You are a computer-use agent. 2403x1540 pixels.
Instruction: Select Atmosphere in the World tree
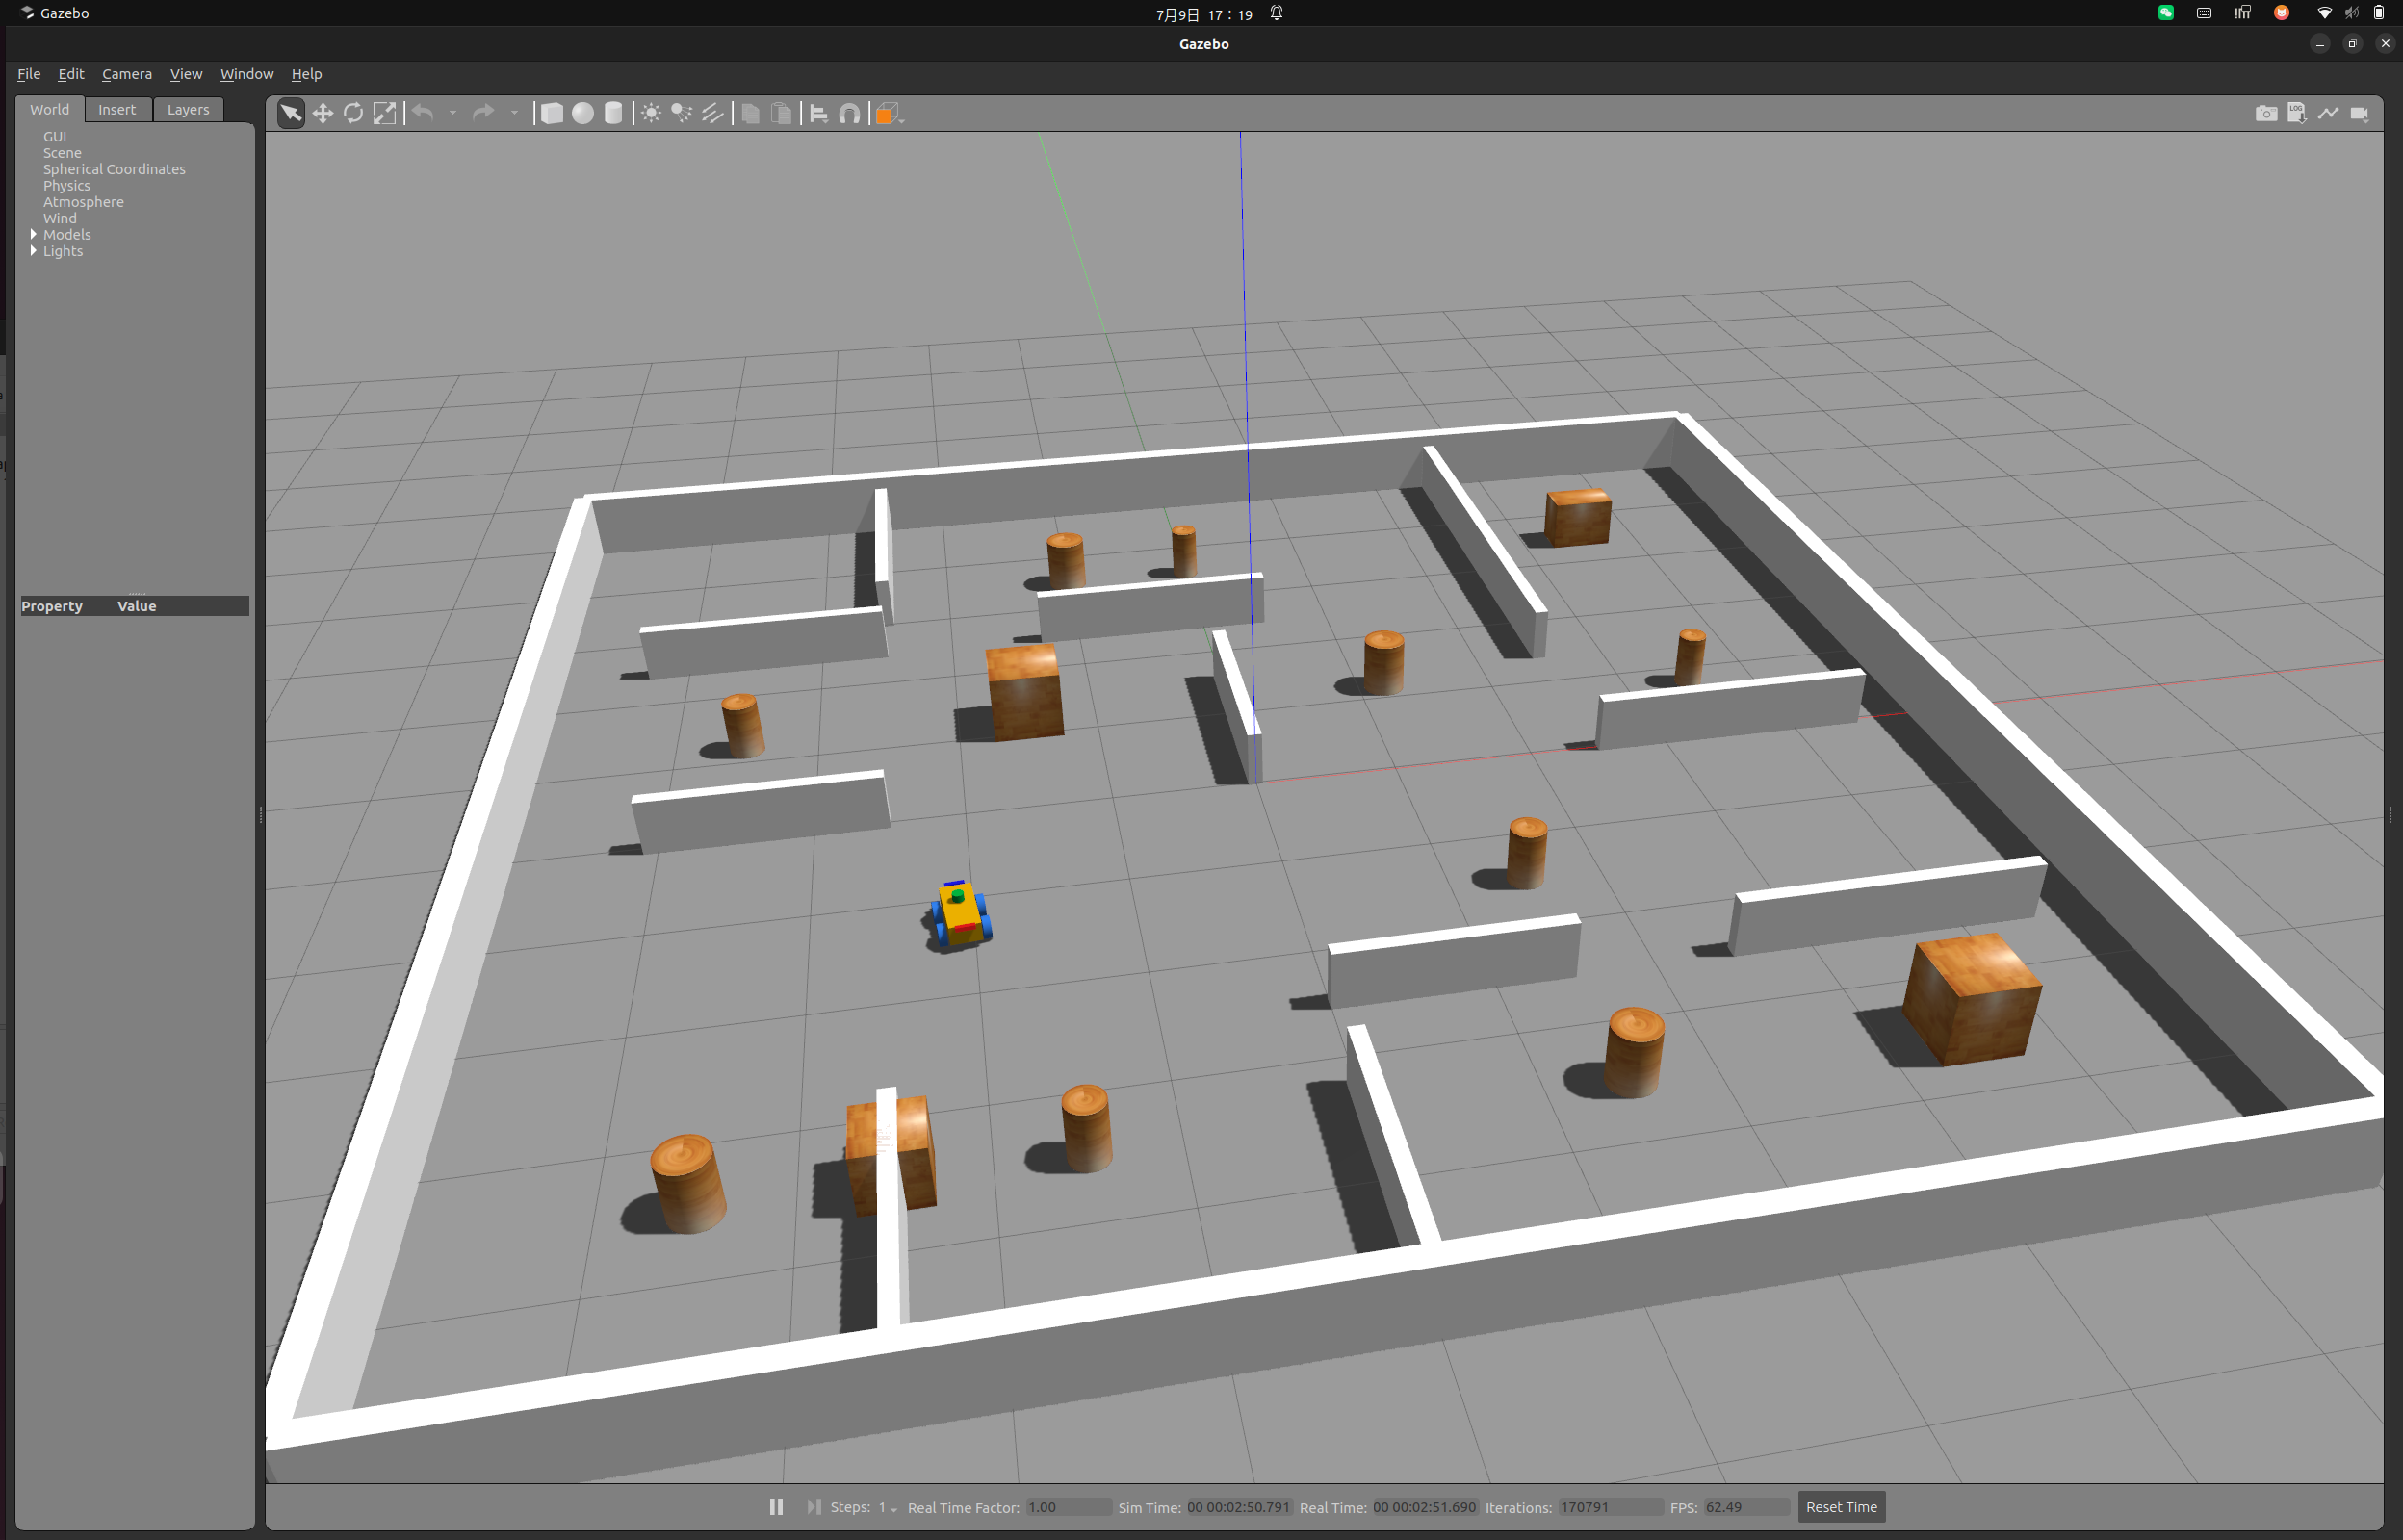83,202
